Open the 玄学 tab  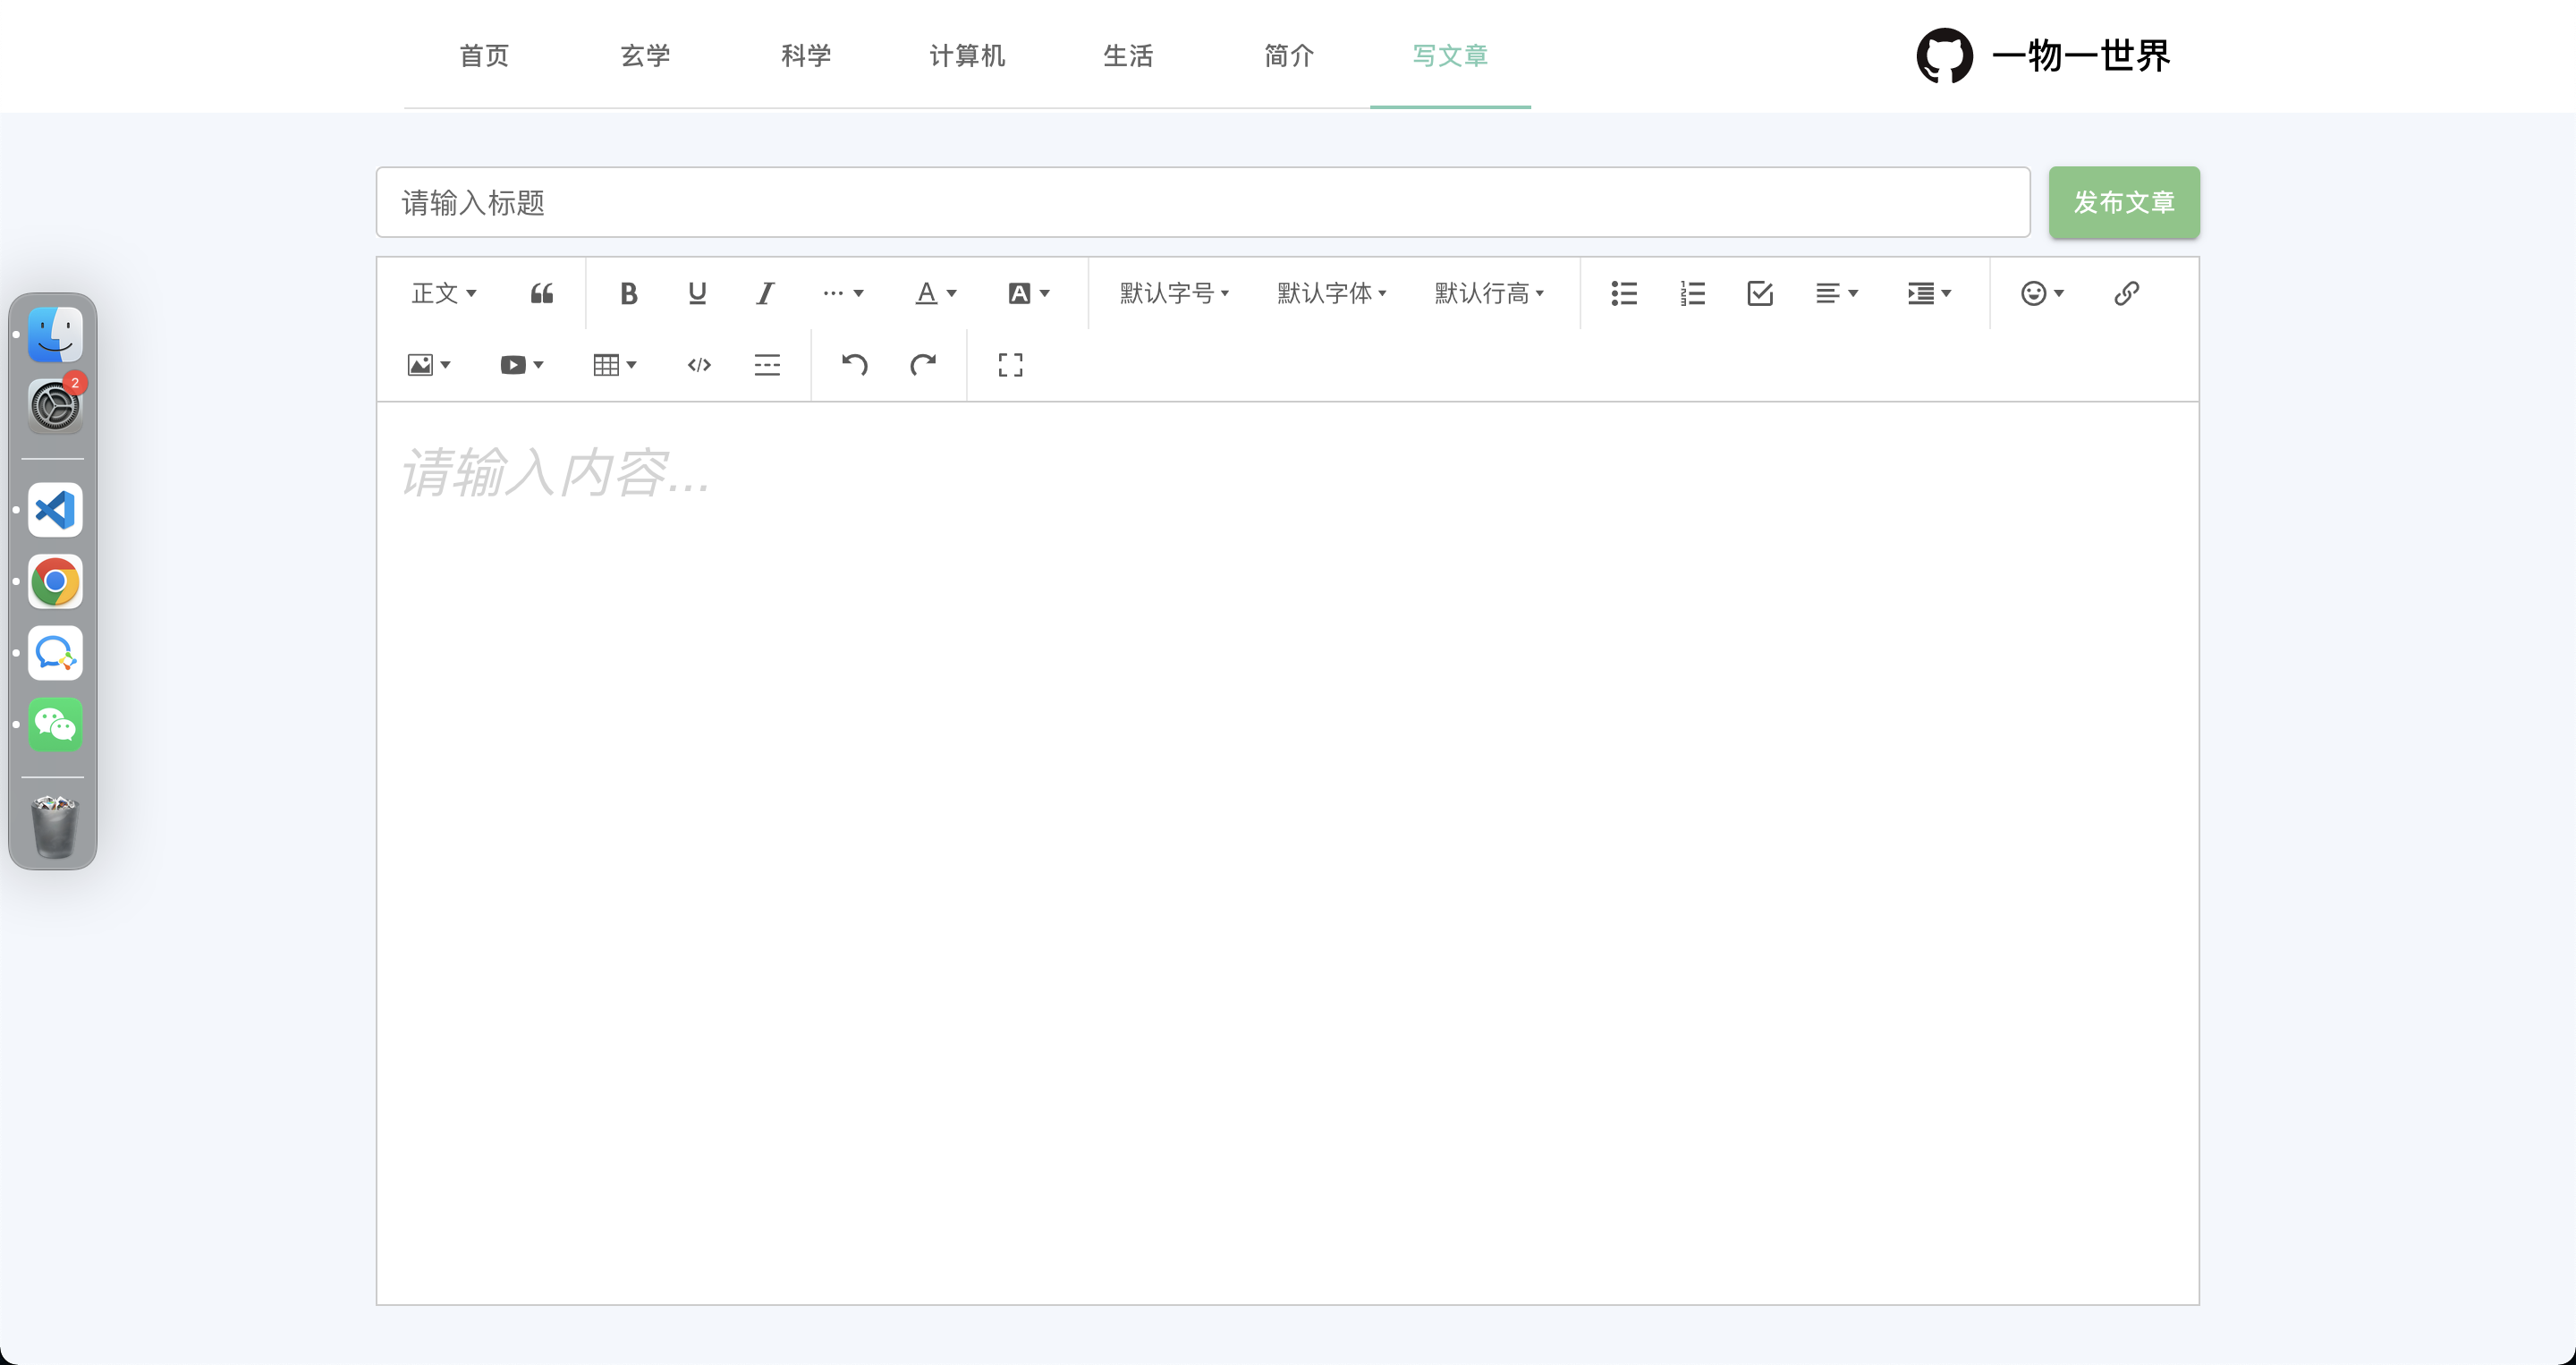point(645,56)
